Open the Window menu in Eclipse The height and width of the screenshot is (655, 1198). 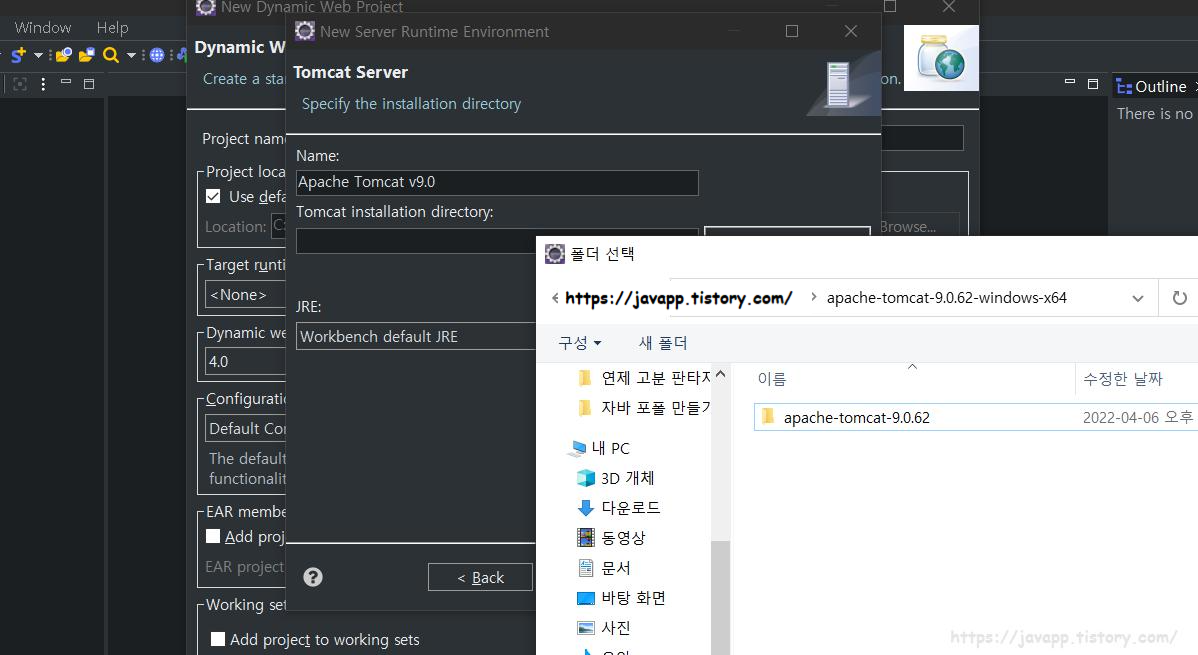click(43, 28)
